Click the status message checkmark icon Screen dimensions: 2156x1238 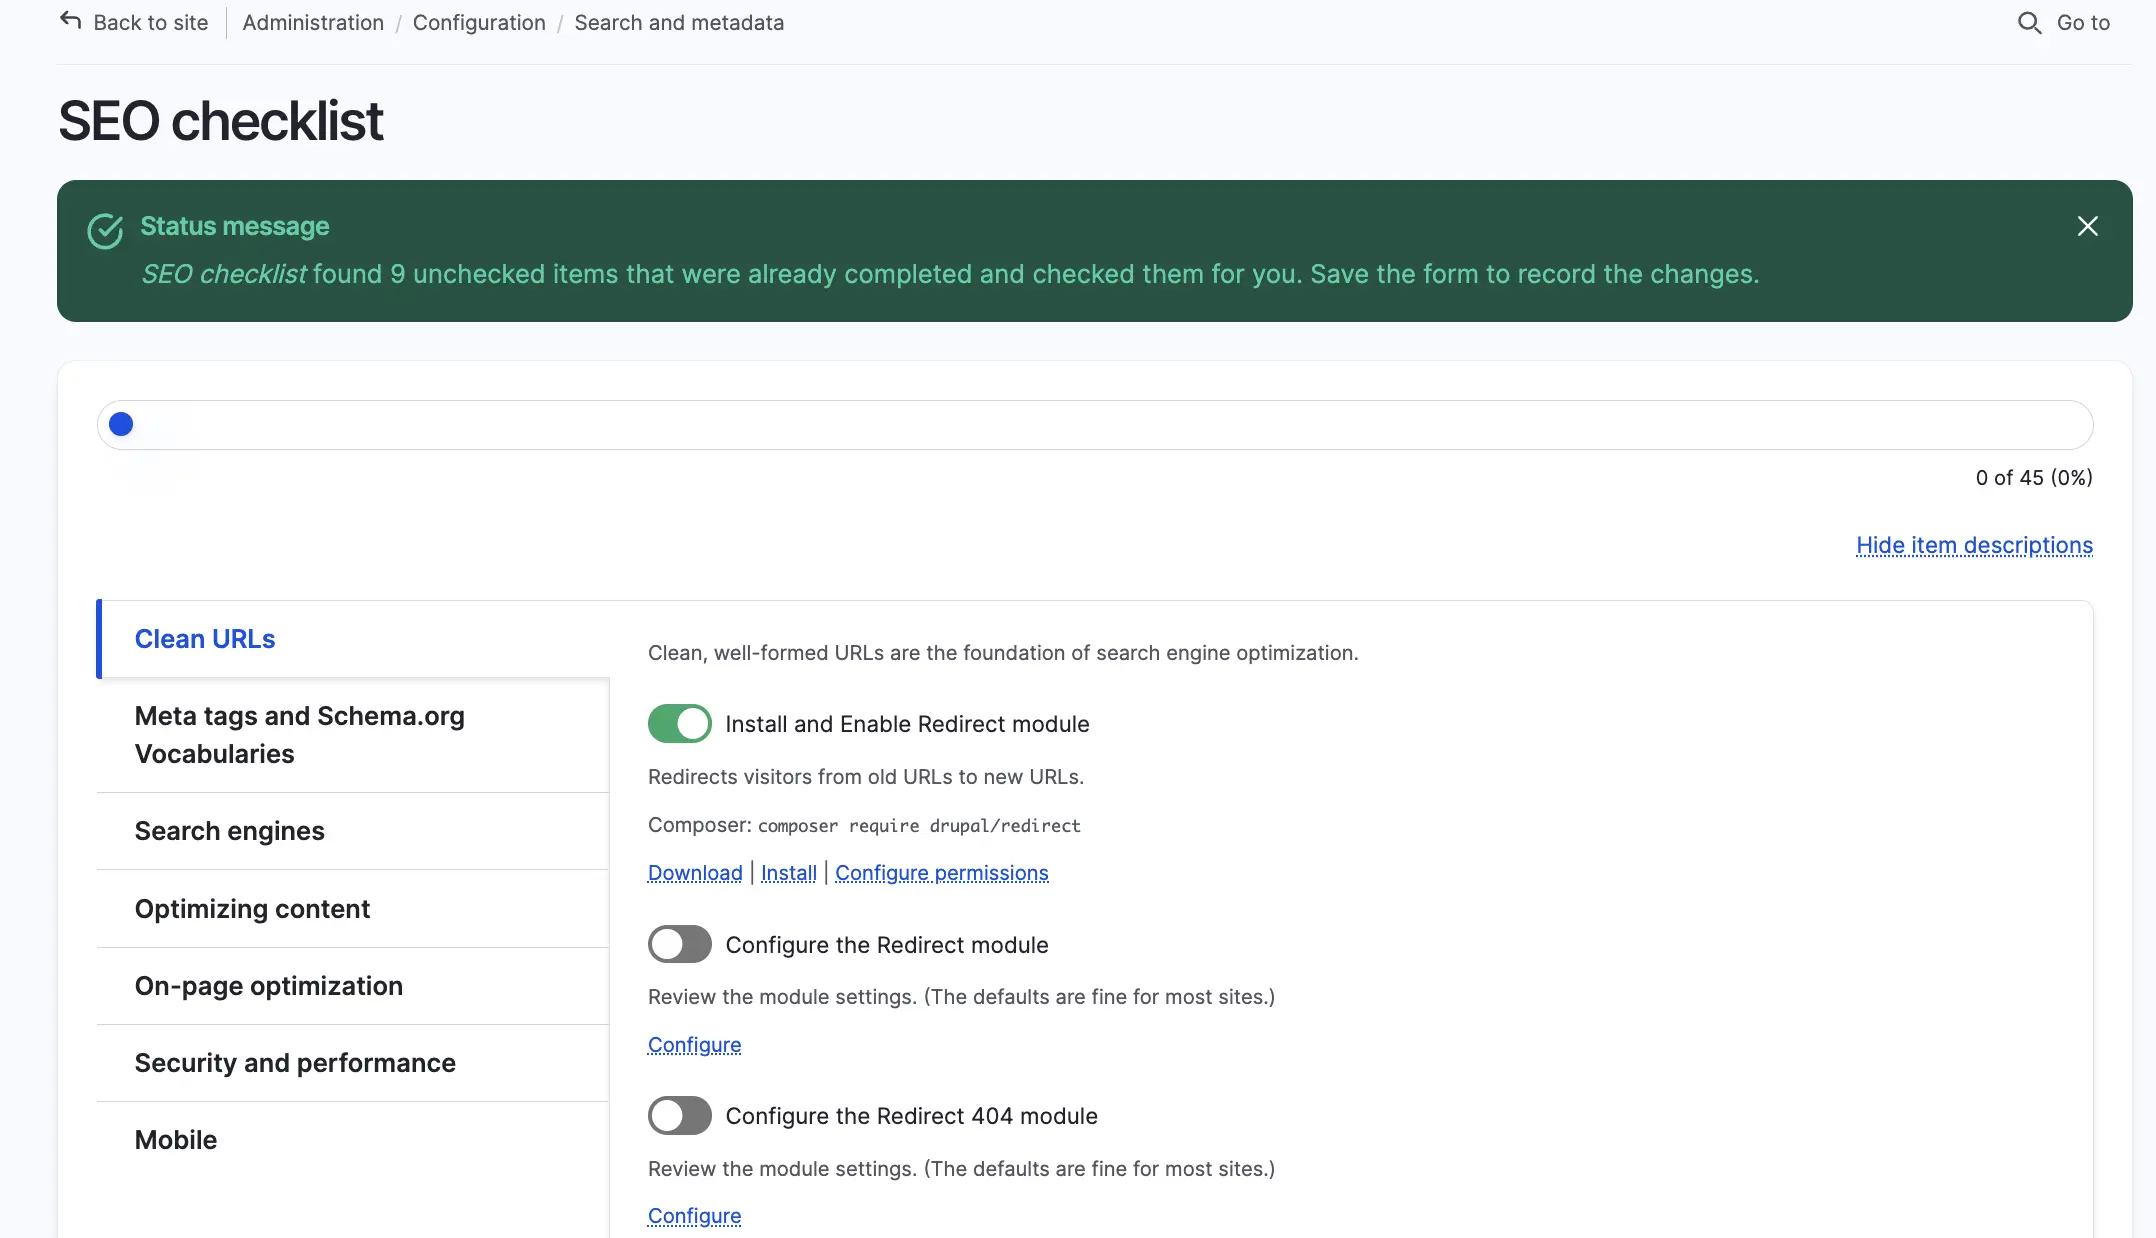pyautogui.click(x=105, y=231)
